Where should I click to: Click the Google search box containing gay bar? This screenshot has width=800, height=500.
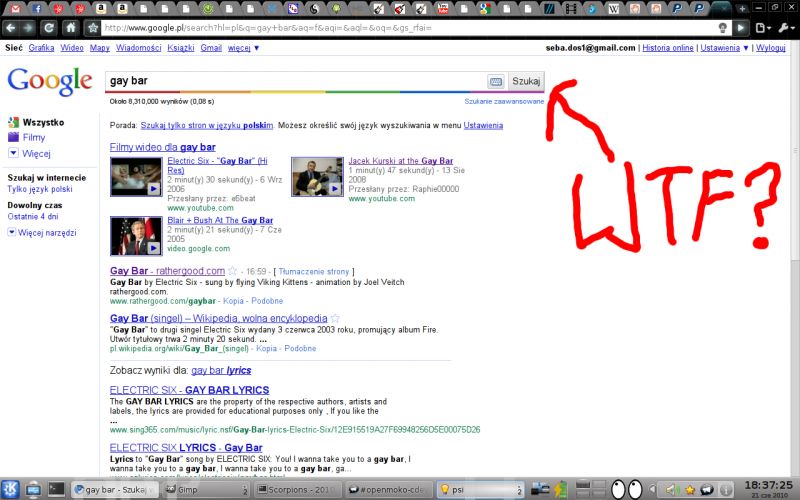click(x=295, y=81)
